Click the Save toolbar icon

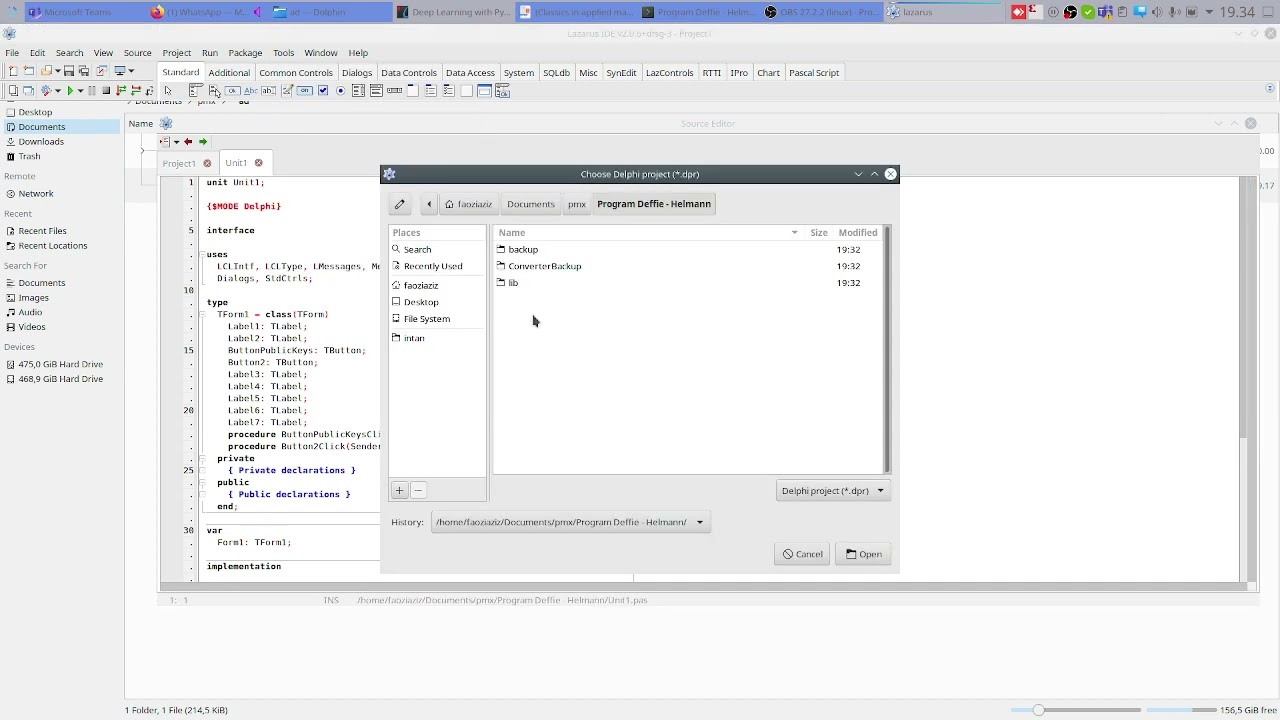(x=69, y=71)
